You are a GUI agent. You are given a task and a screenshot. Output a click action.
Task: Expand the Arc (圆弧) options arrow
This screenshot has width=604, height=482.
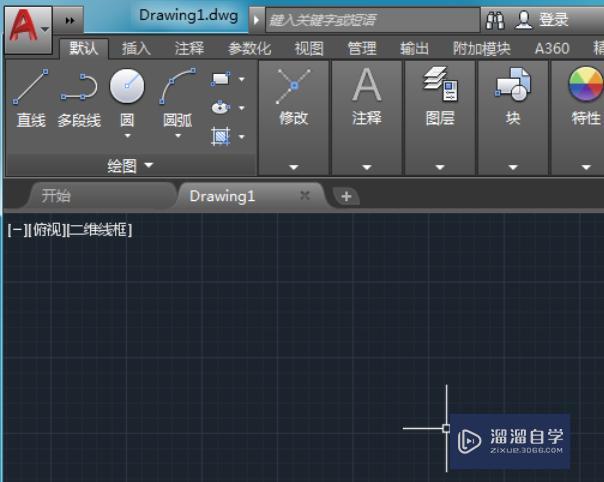click(178, 136)
